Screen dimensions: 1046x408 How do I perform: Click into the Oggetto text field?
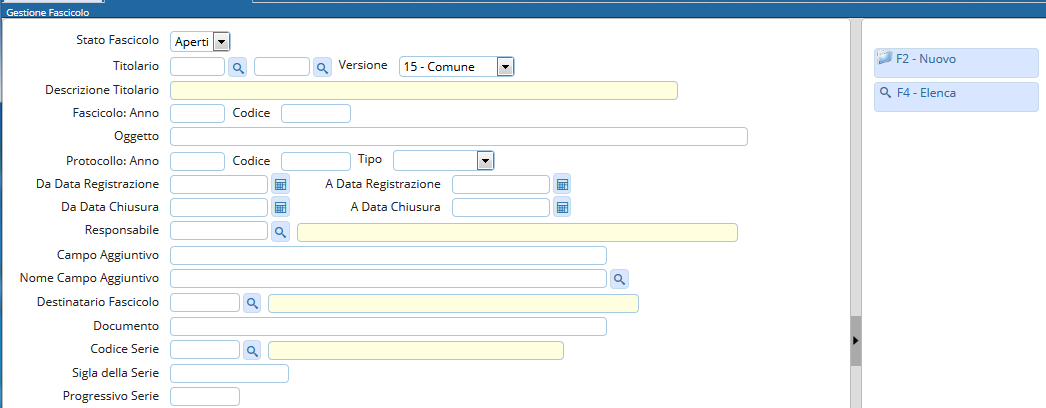(x=458, y=137)
